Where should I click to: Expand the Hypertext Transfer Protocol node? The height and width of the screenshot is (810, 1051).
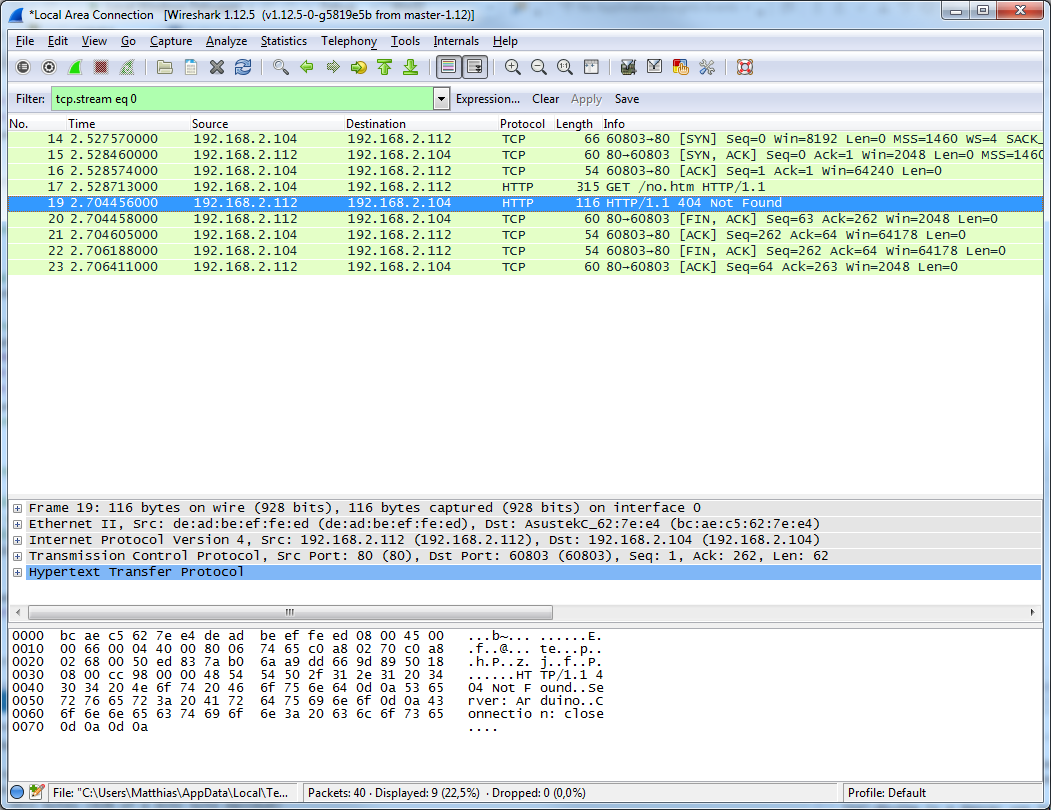point(17,573)
